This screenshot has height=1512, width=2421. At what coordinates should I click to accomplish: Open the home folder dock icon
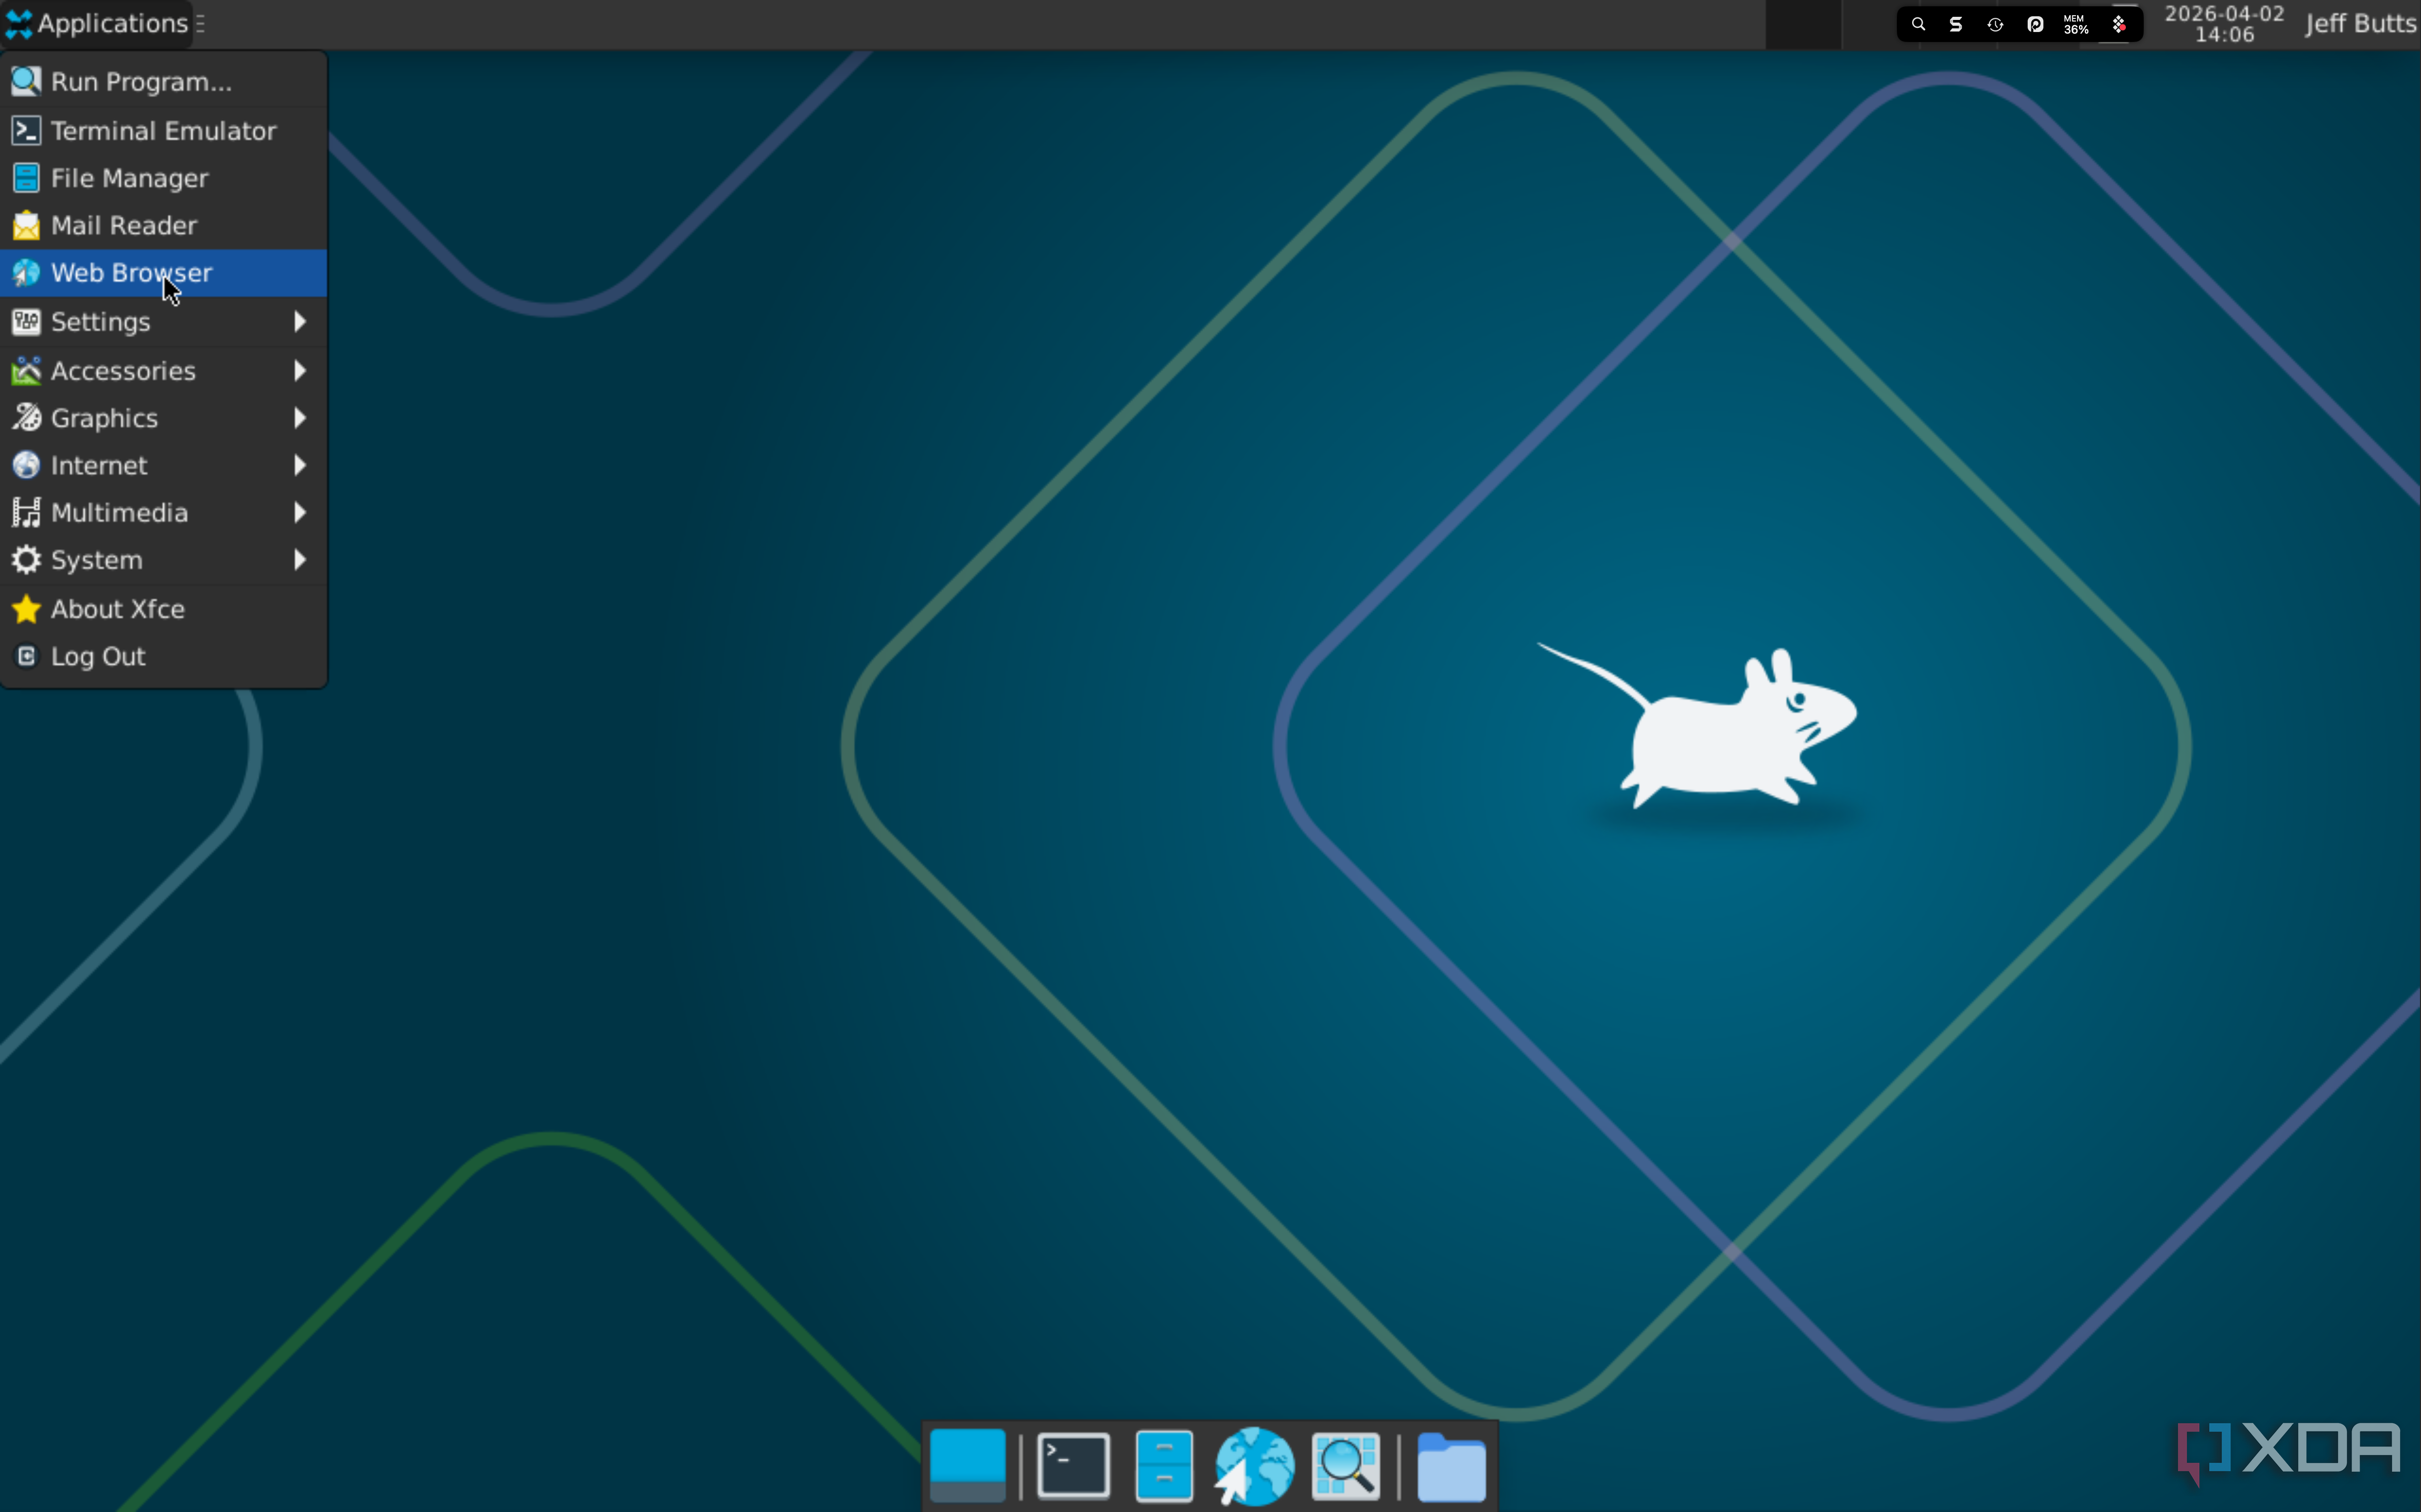[x=1451, y=1467]
